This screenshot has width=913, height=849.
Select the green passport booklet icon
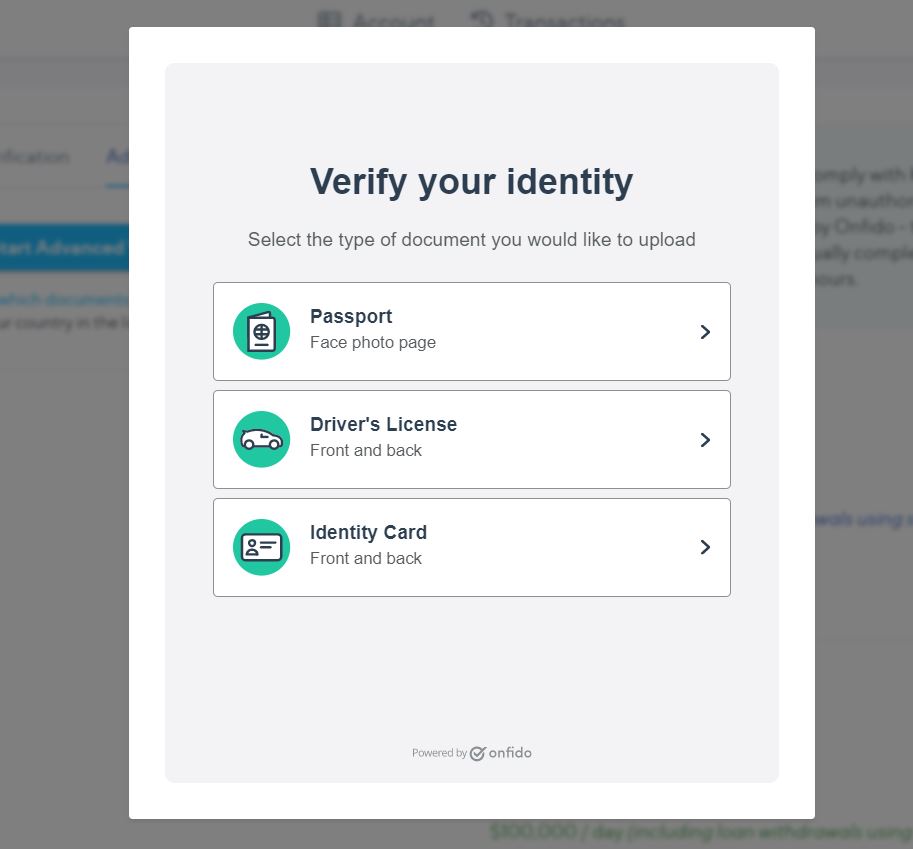point(261,331)
